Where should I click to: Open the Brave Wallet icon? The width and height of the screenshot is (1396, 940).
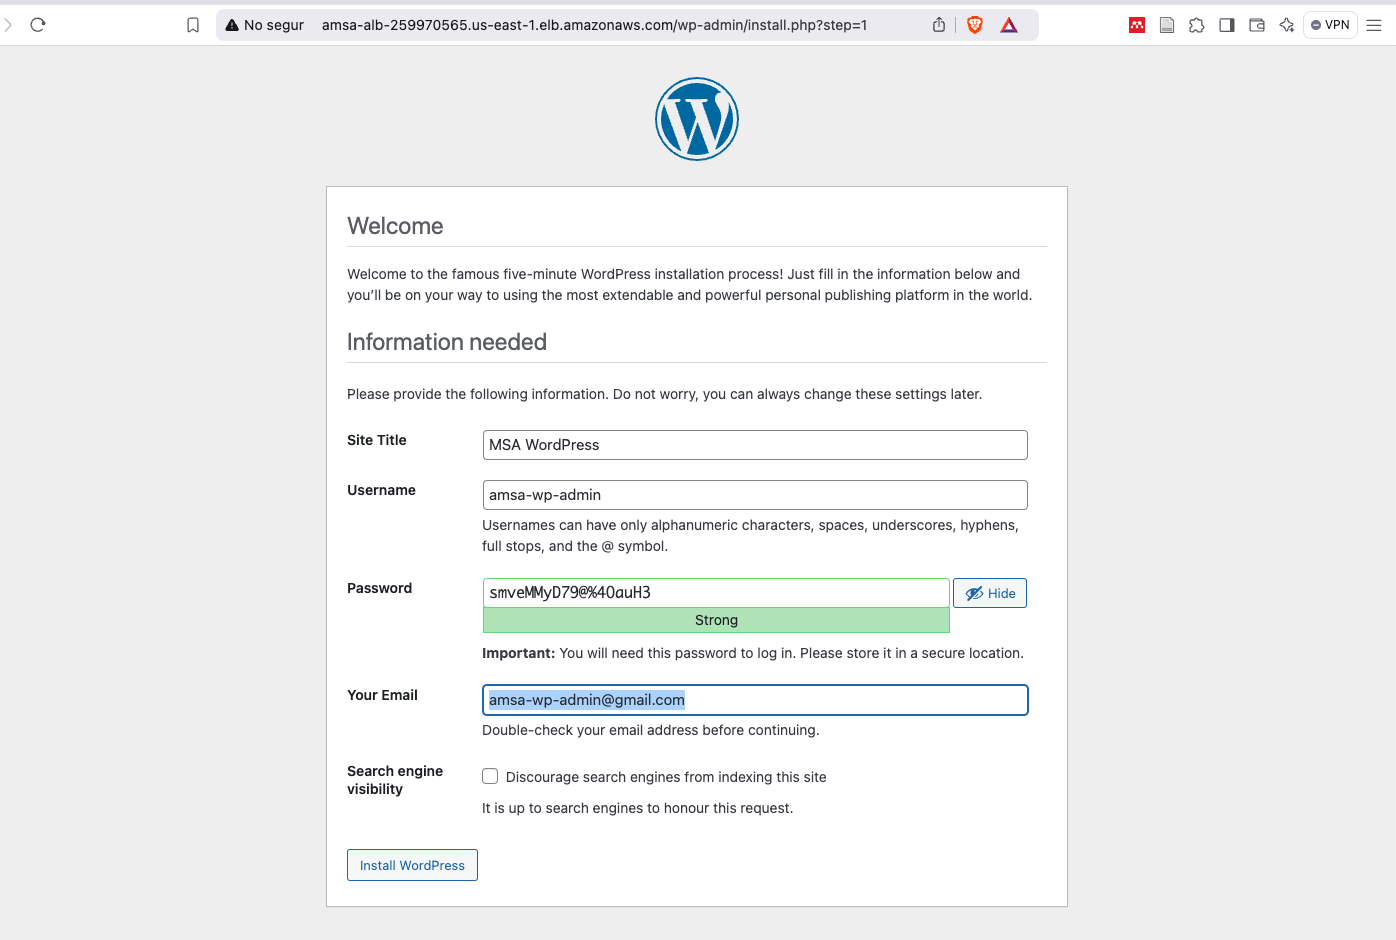pos(1257,25)
